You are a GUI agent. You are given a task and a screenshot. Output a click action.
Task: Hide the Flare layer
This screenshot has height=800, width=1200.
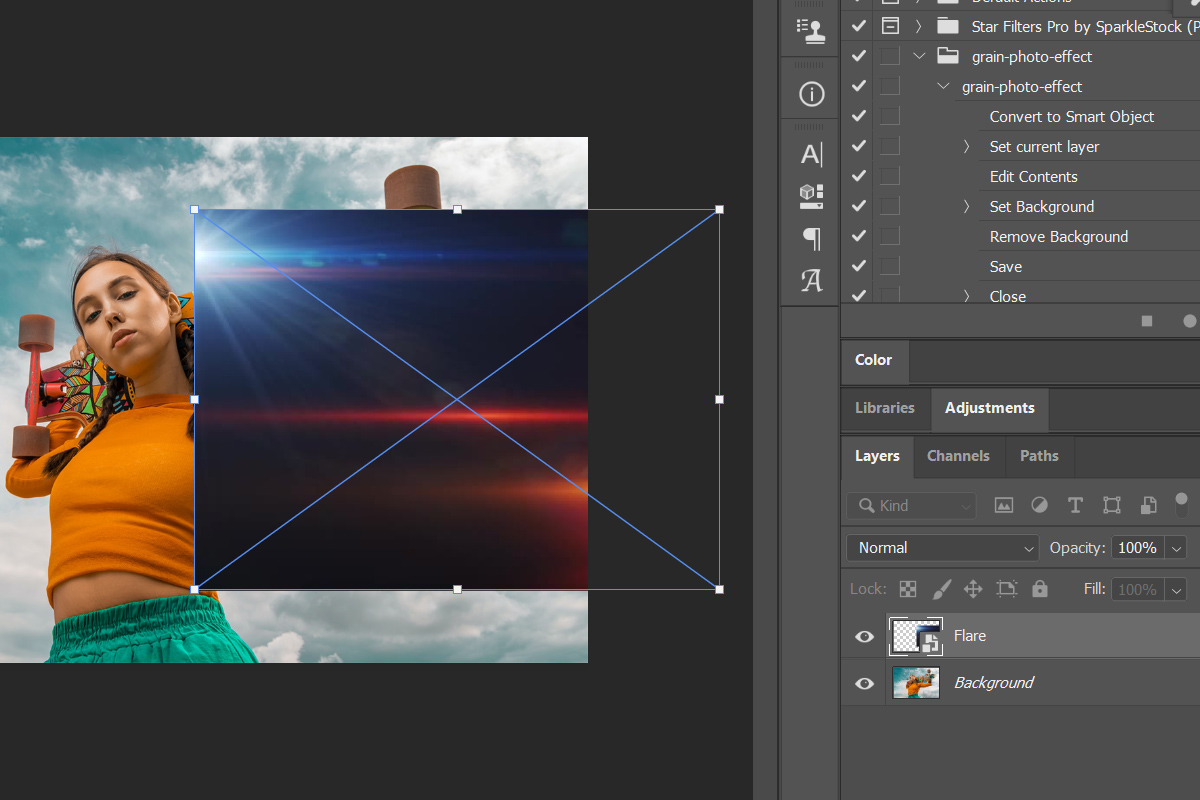point(864,637)
